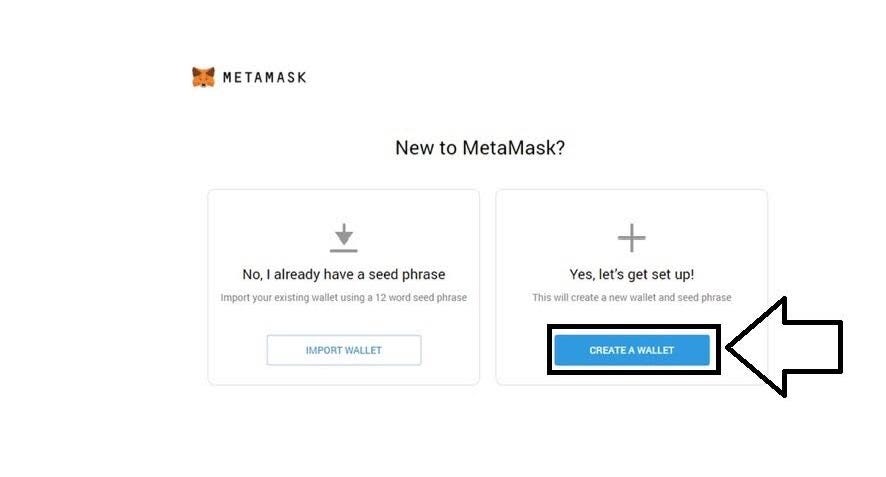Create a new wallet with the blue button
The height and width of the screenshot is (477, 886).
coord(632,350)
